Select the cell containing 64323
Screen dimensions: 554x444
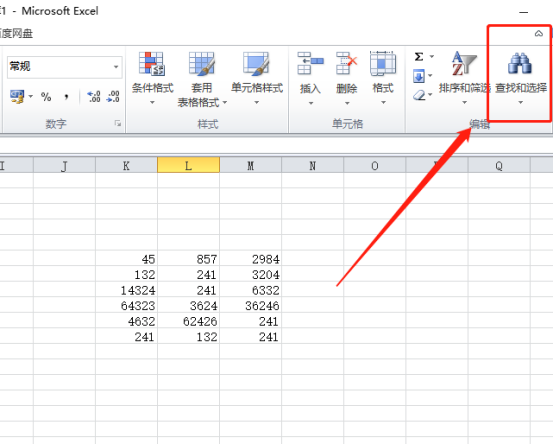(x=126, y=306)
